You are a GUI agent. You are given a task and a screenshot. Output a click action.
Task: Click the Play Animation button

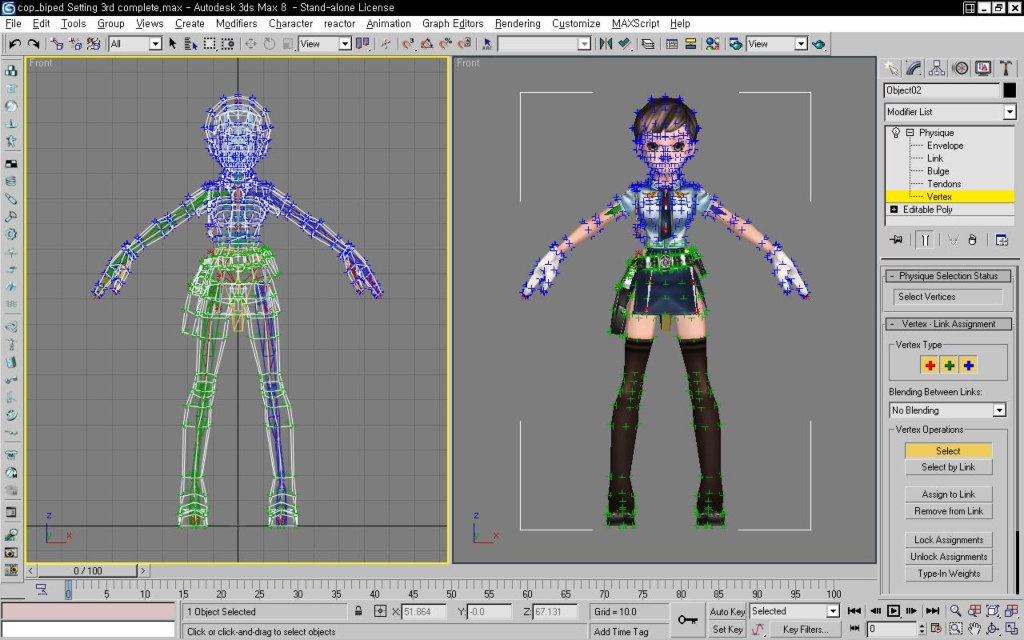[893, 611]
